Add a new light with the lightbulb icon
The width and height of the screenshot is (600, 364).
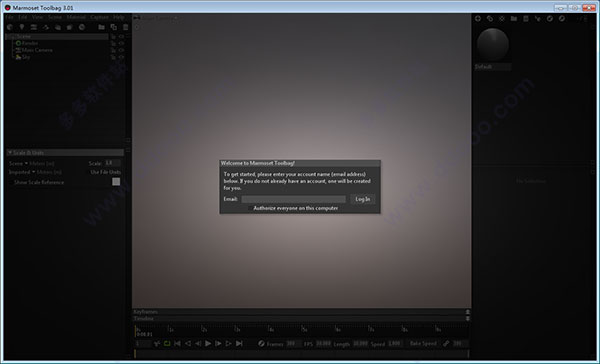[22, 27]
